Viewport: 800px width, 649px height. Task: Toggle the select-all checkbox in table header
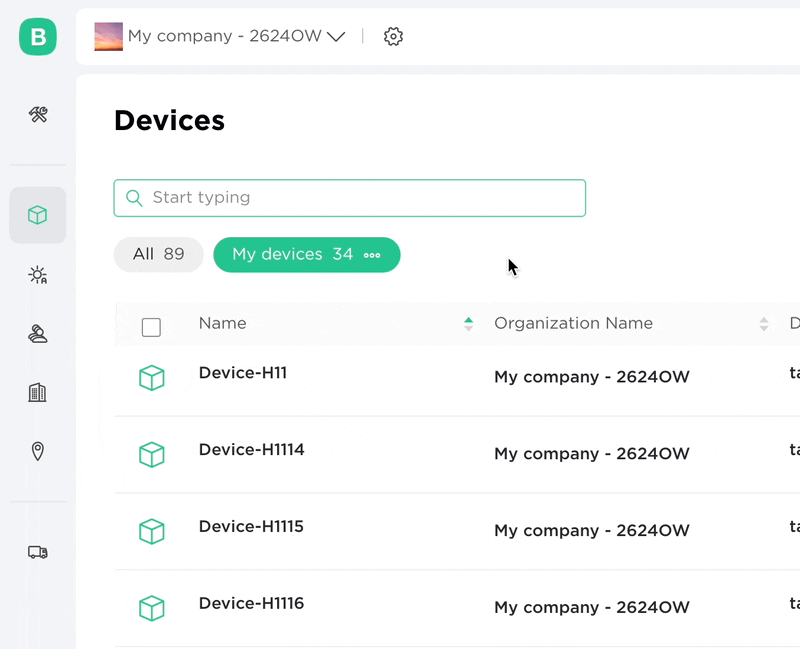point(151,327)
